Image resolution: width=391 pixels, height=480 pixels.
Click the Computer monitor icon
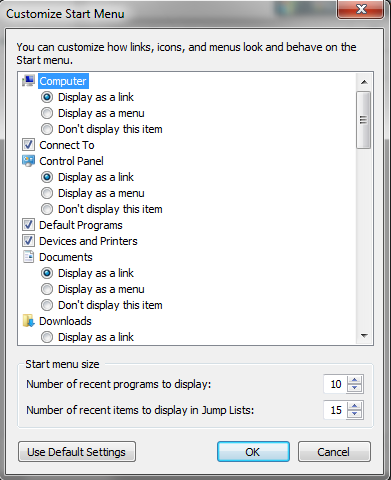click(x=28, y=81)
